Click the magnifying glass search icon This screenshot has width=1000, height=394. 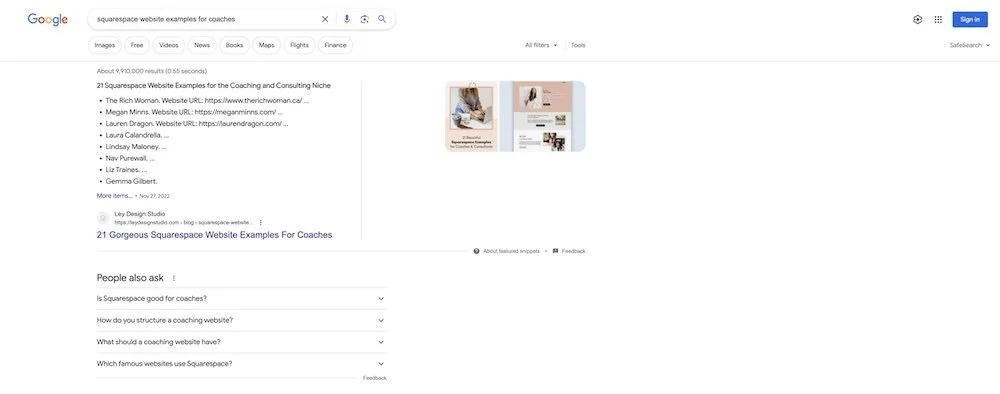pos(382,19)
